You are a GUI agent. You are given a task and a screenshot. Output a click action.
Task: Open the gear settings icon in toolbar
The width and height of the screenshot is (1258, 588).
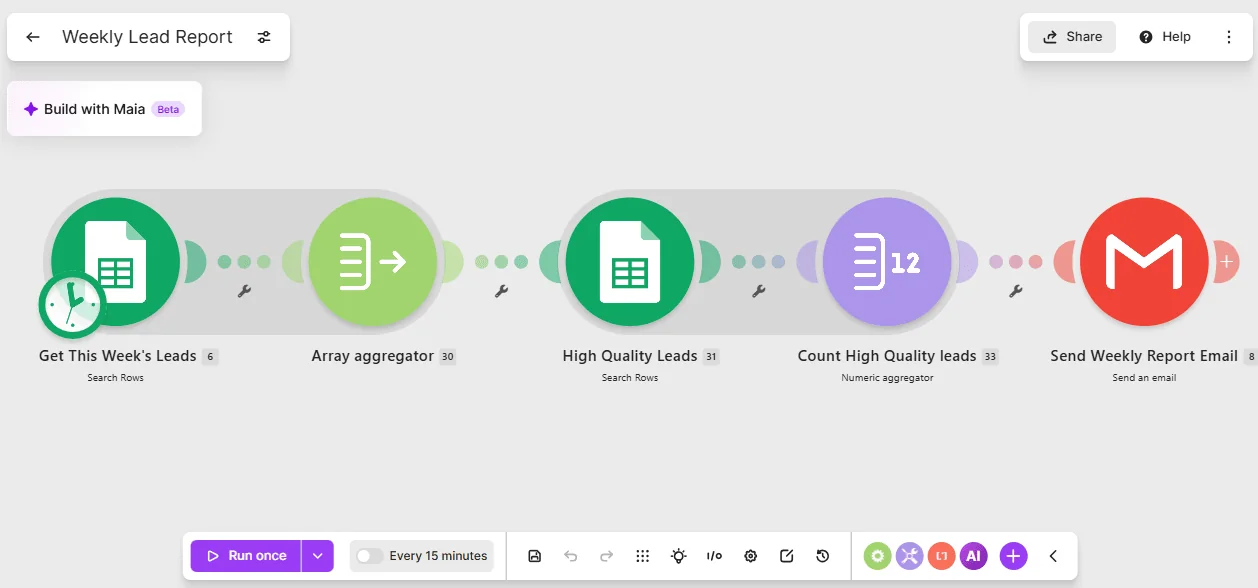(750, 556)
